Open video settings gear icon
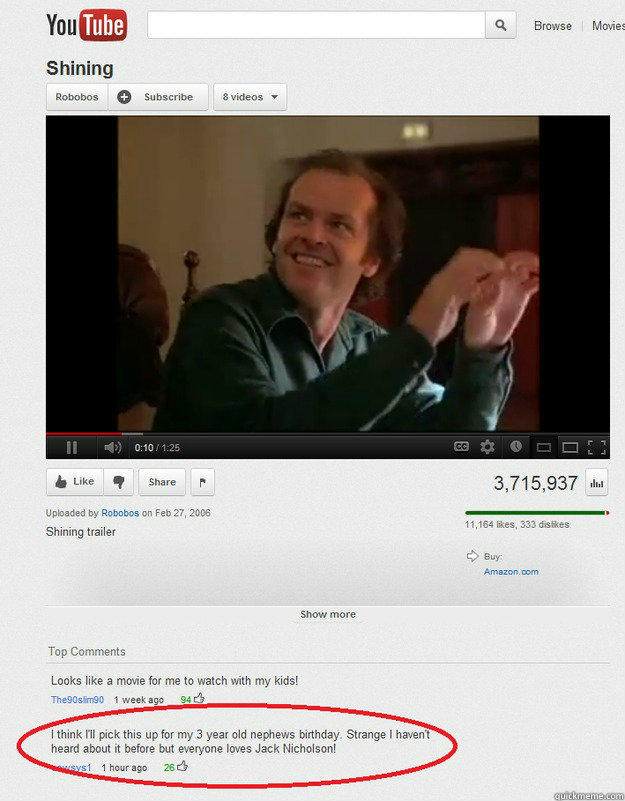 488,447
